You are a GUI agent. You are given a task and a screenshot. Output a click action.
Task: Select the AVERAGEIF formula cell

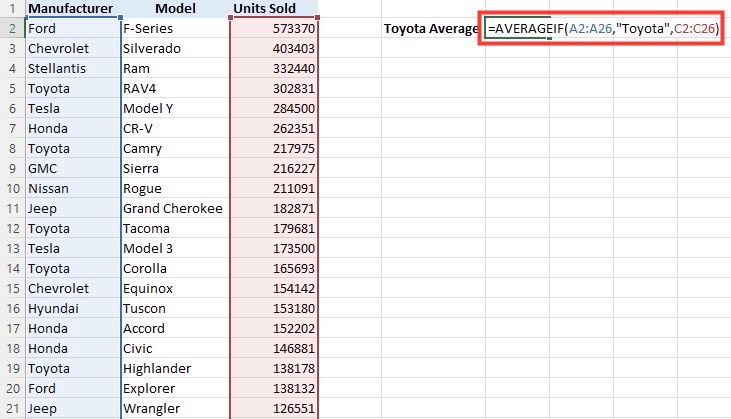pyautogui.click(x=602, y=28)
